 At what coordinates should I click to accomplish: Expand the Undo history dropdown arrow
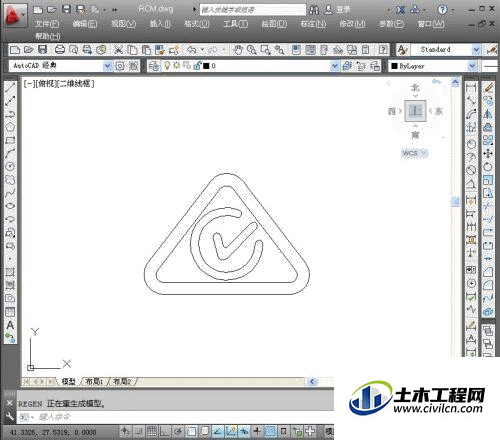click(202, 50)
